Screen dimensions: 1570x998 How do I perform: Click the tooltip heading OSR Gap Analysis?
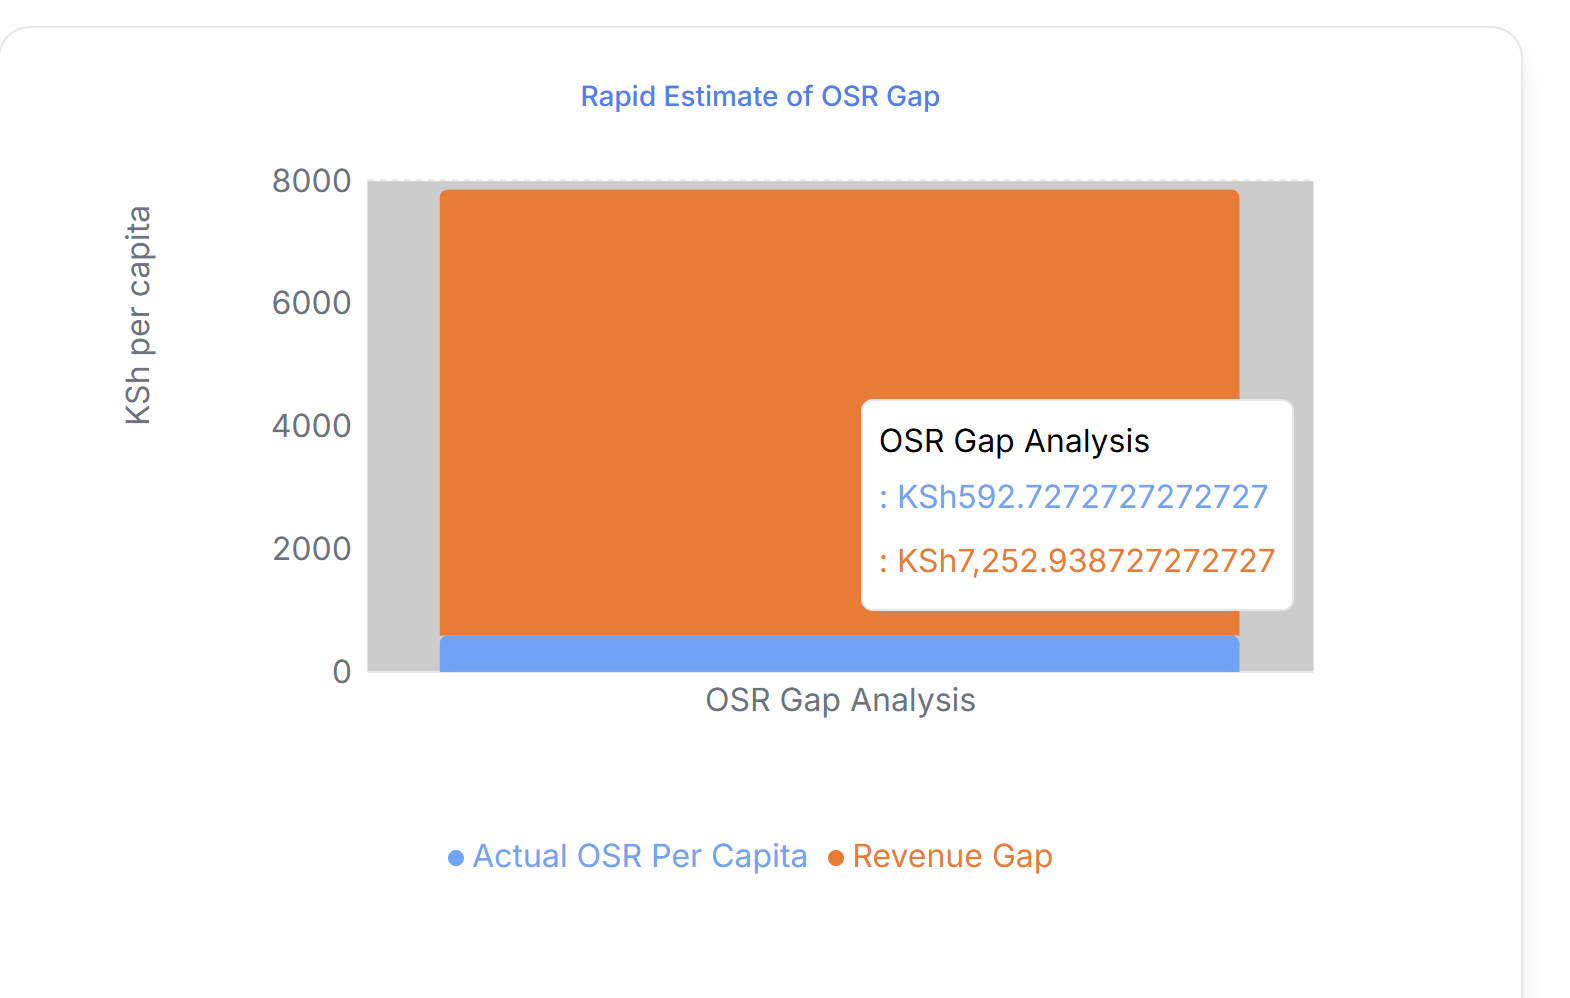[x=1014, y=441]
